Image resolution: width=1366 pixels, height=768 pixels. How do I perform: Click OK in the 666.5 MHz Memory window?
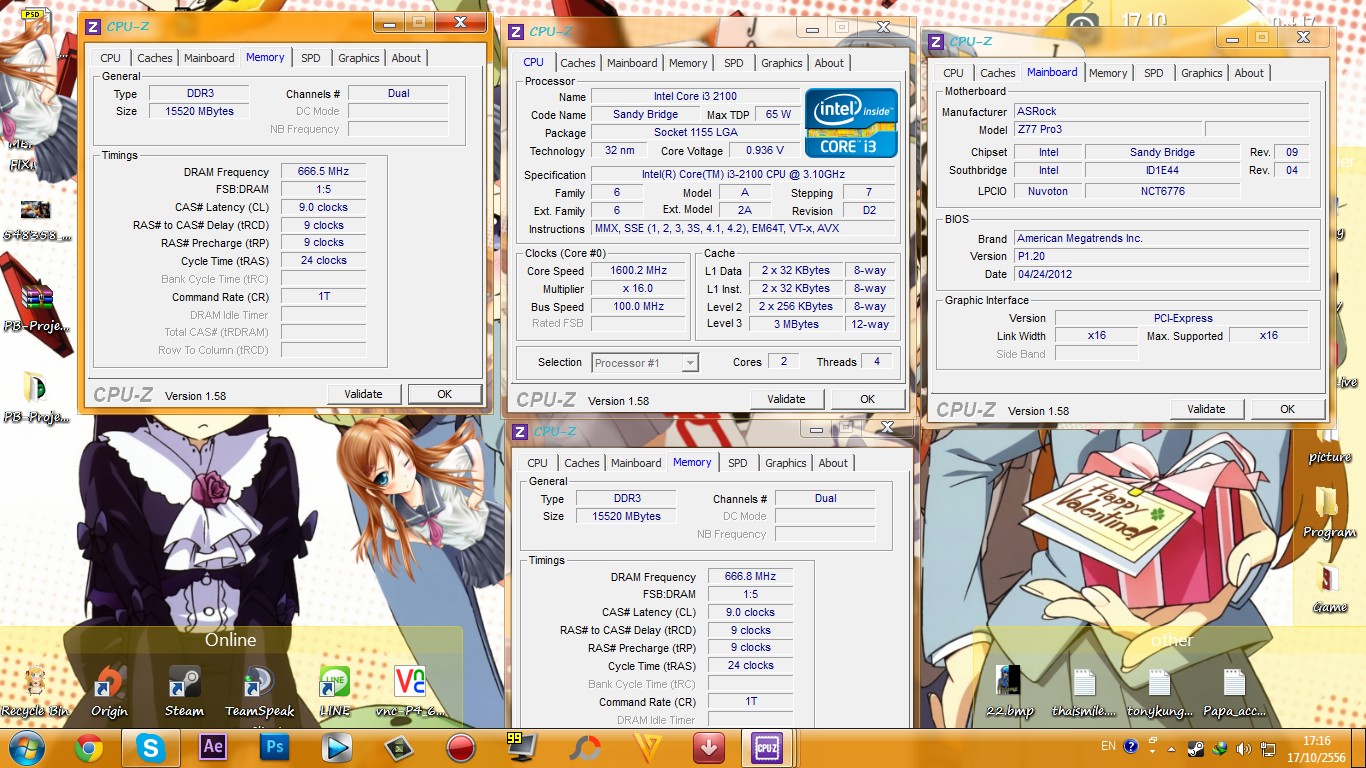(445, 394)
